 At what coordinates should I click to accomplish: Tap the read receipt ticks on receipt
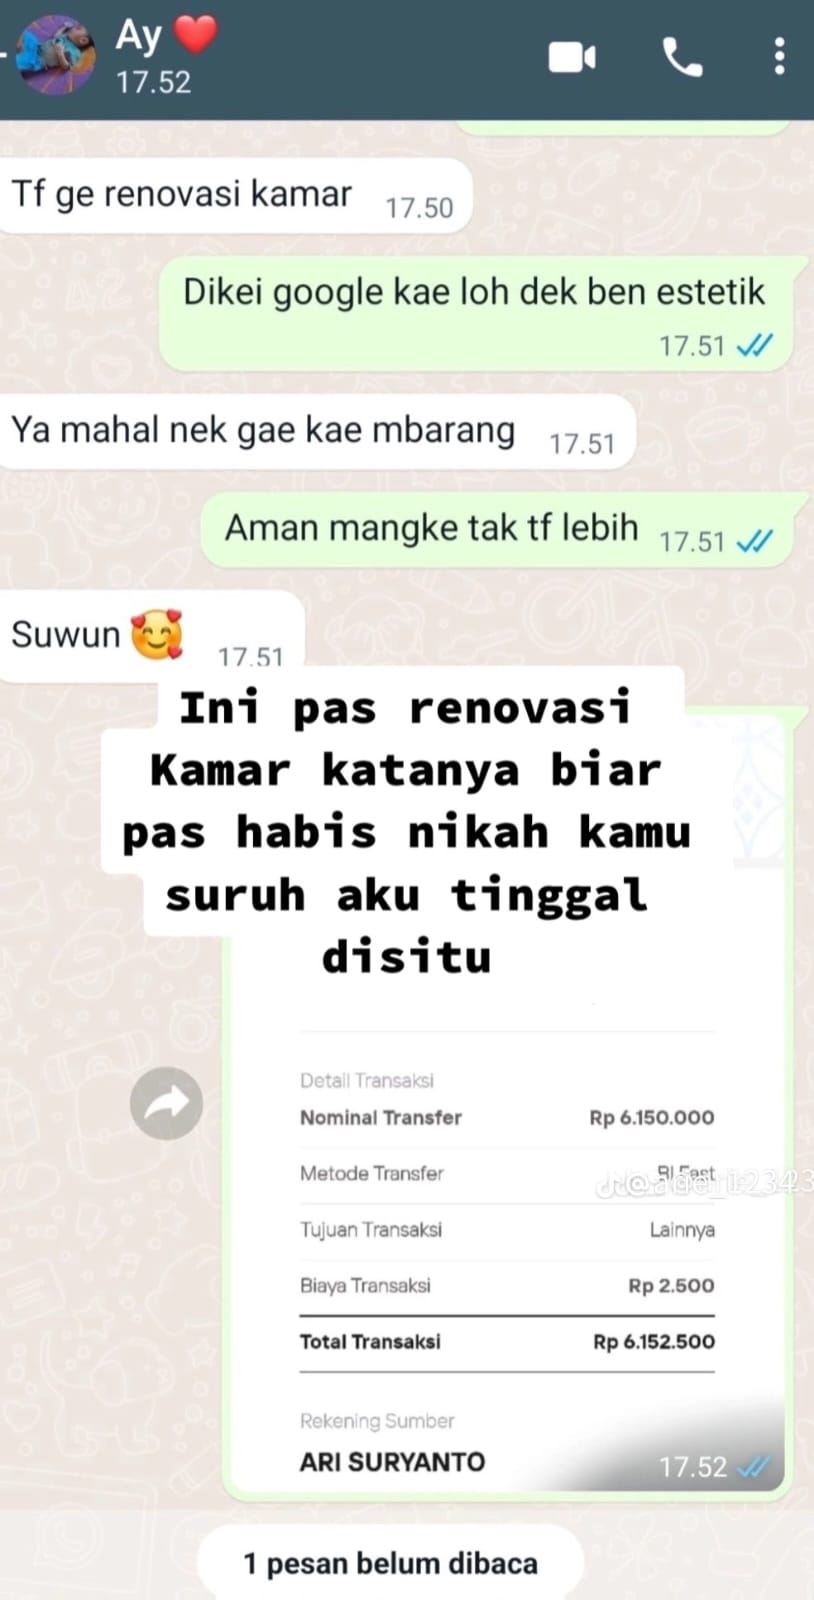click(x=753, y=1467)
